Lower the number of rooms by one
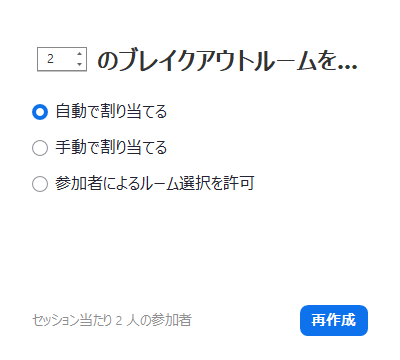 point(79,64)
